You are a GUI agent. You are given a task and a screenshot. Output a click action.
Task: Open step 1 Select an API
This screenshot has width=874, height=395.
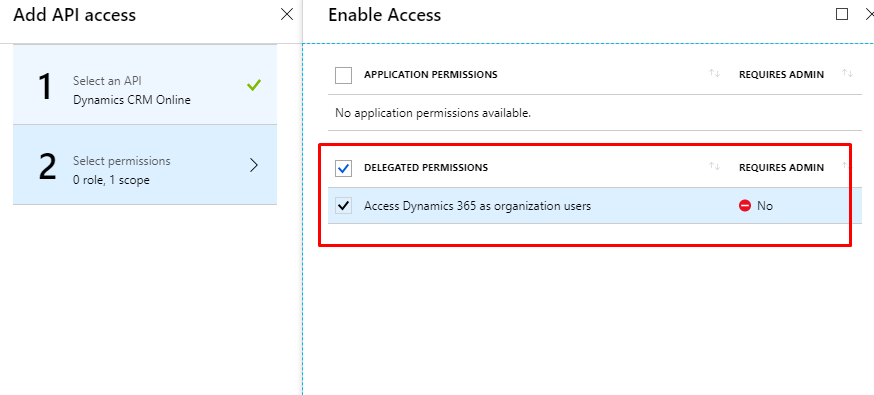click(x=145, y=85)
